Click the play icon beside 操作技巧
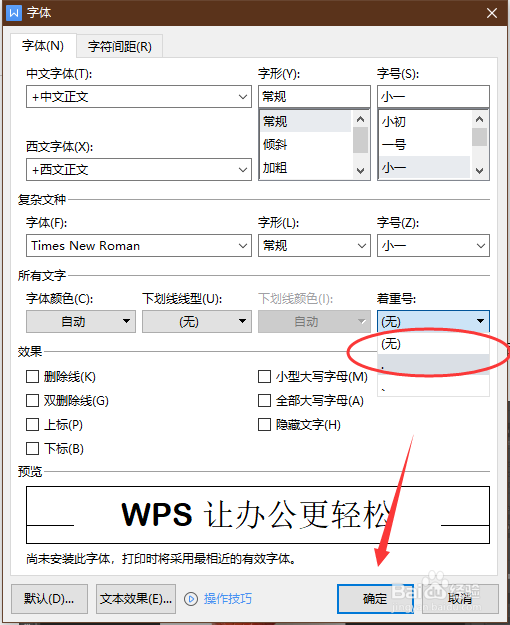The width and height of the screenshot is (510, 625). [191, 599]
